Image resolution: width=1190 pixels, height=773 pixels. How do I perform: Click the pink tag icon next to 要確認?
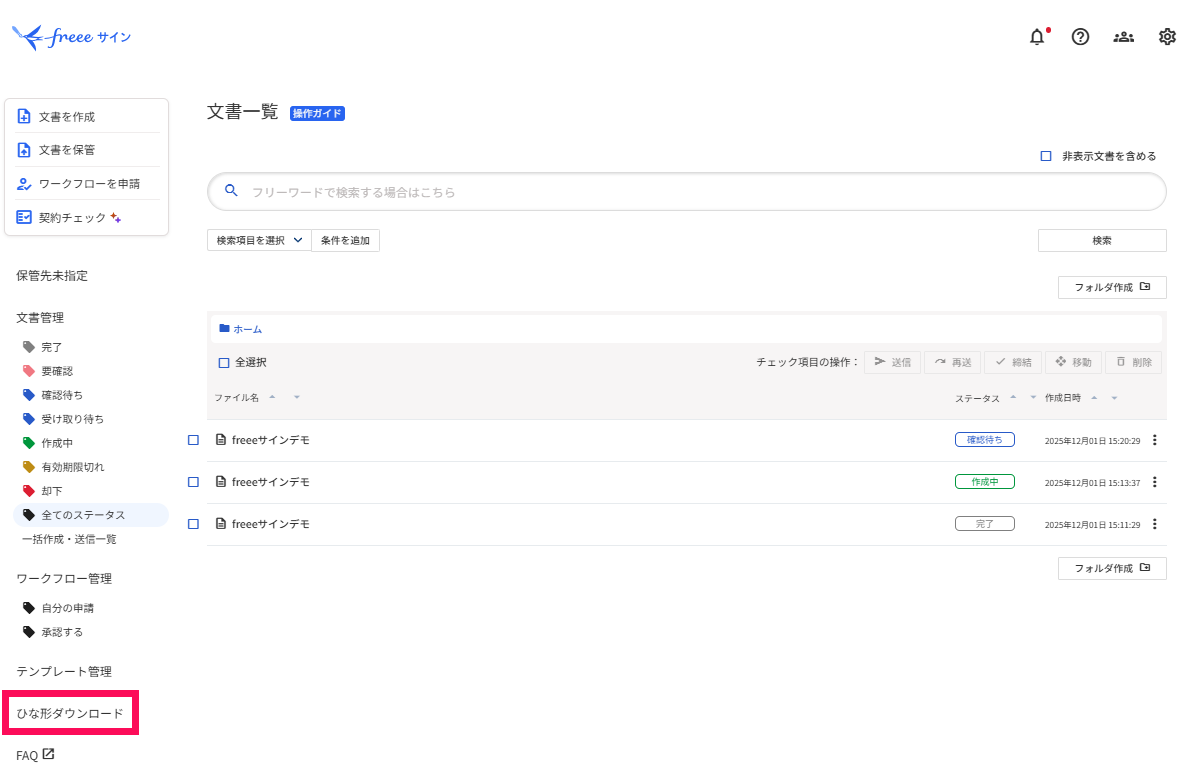point(29,371)
